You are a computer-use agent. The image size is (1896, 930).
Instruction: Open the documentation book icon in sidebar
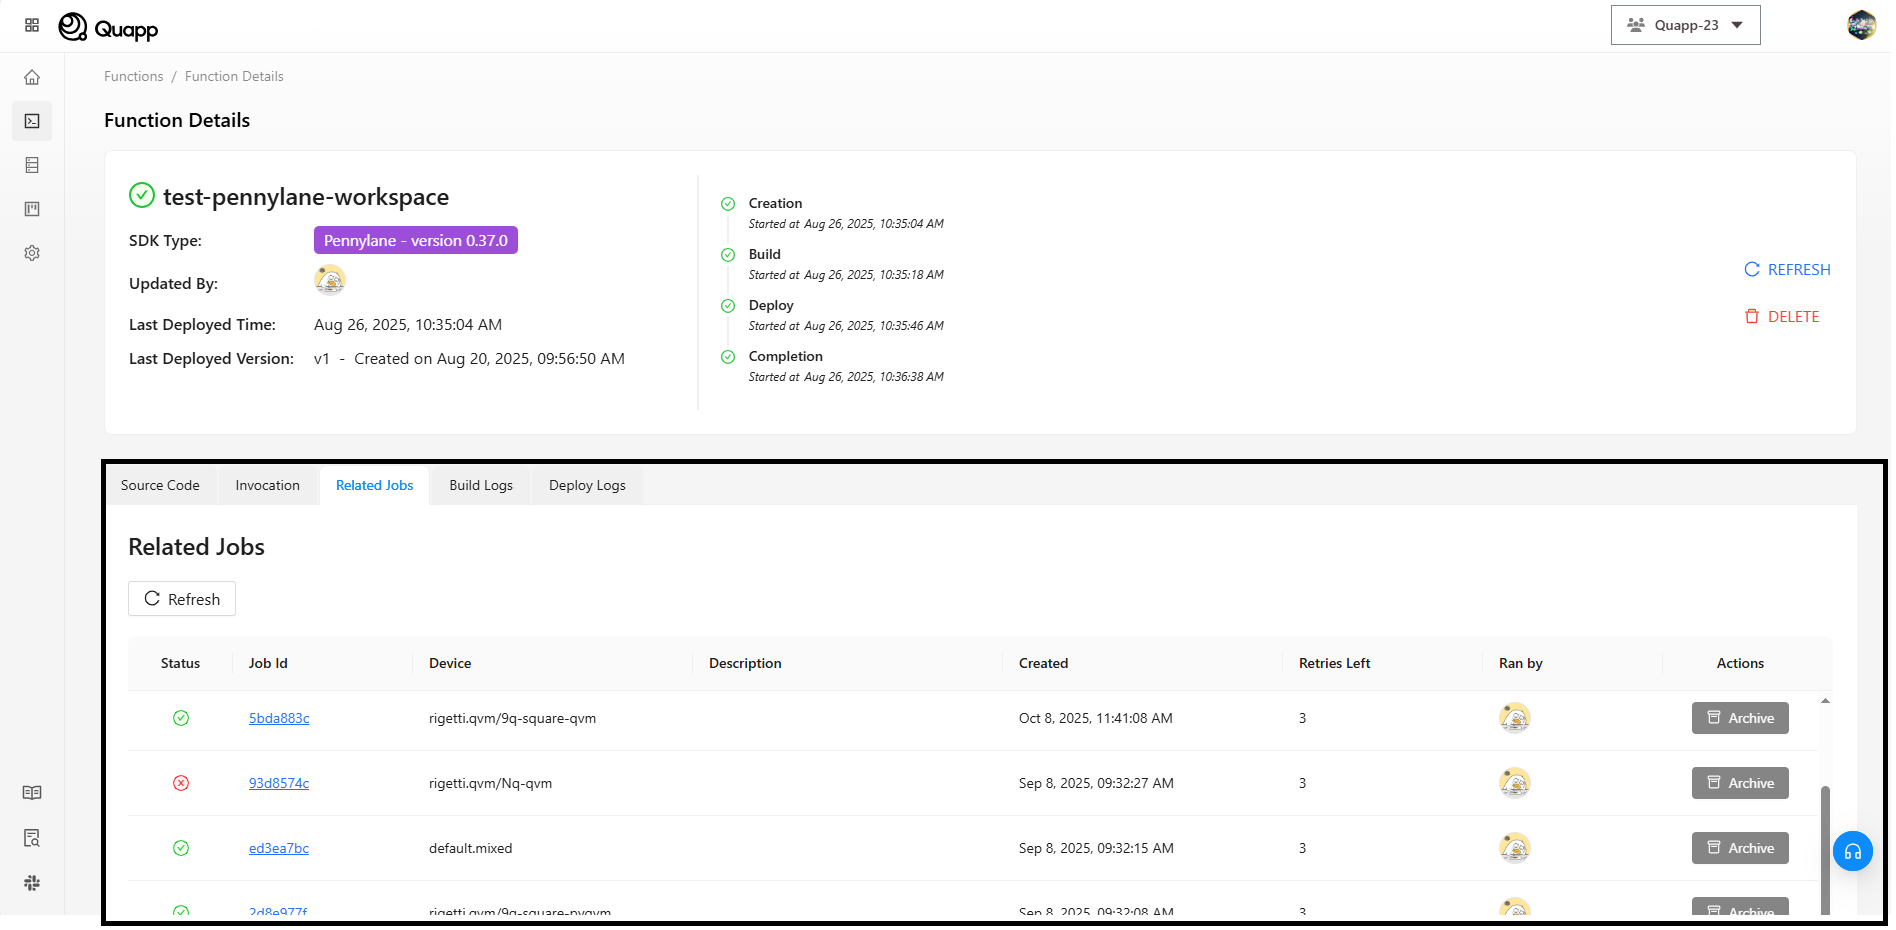(32, 793)
